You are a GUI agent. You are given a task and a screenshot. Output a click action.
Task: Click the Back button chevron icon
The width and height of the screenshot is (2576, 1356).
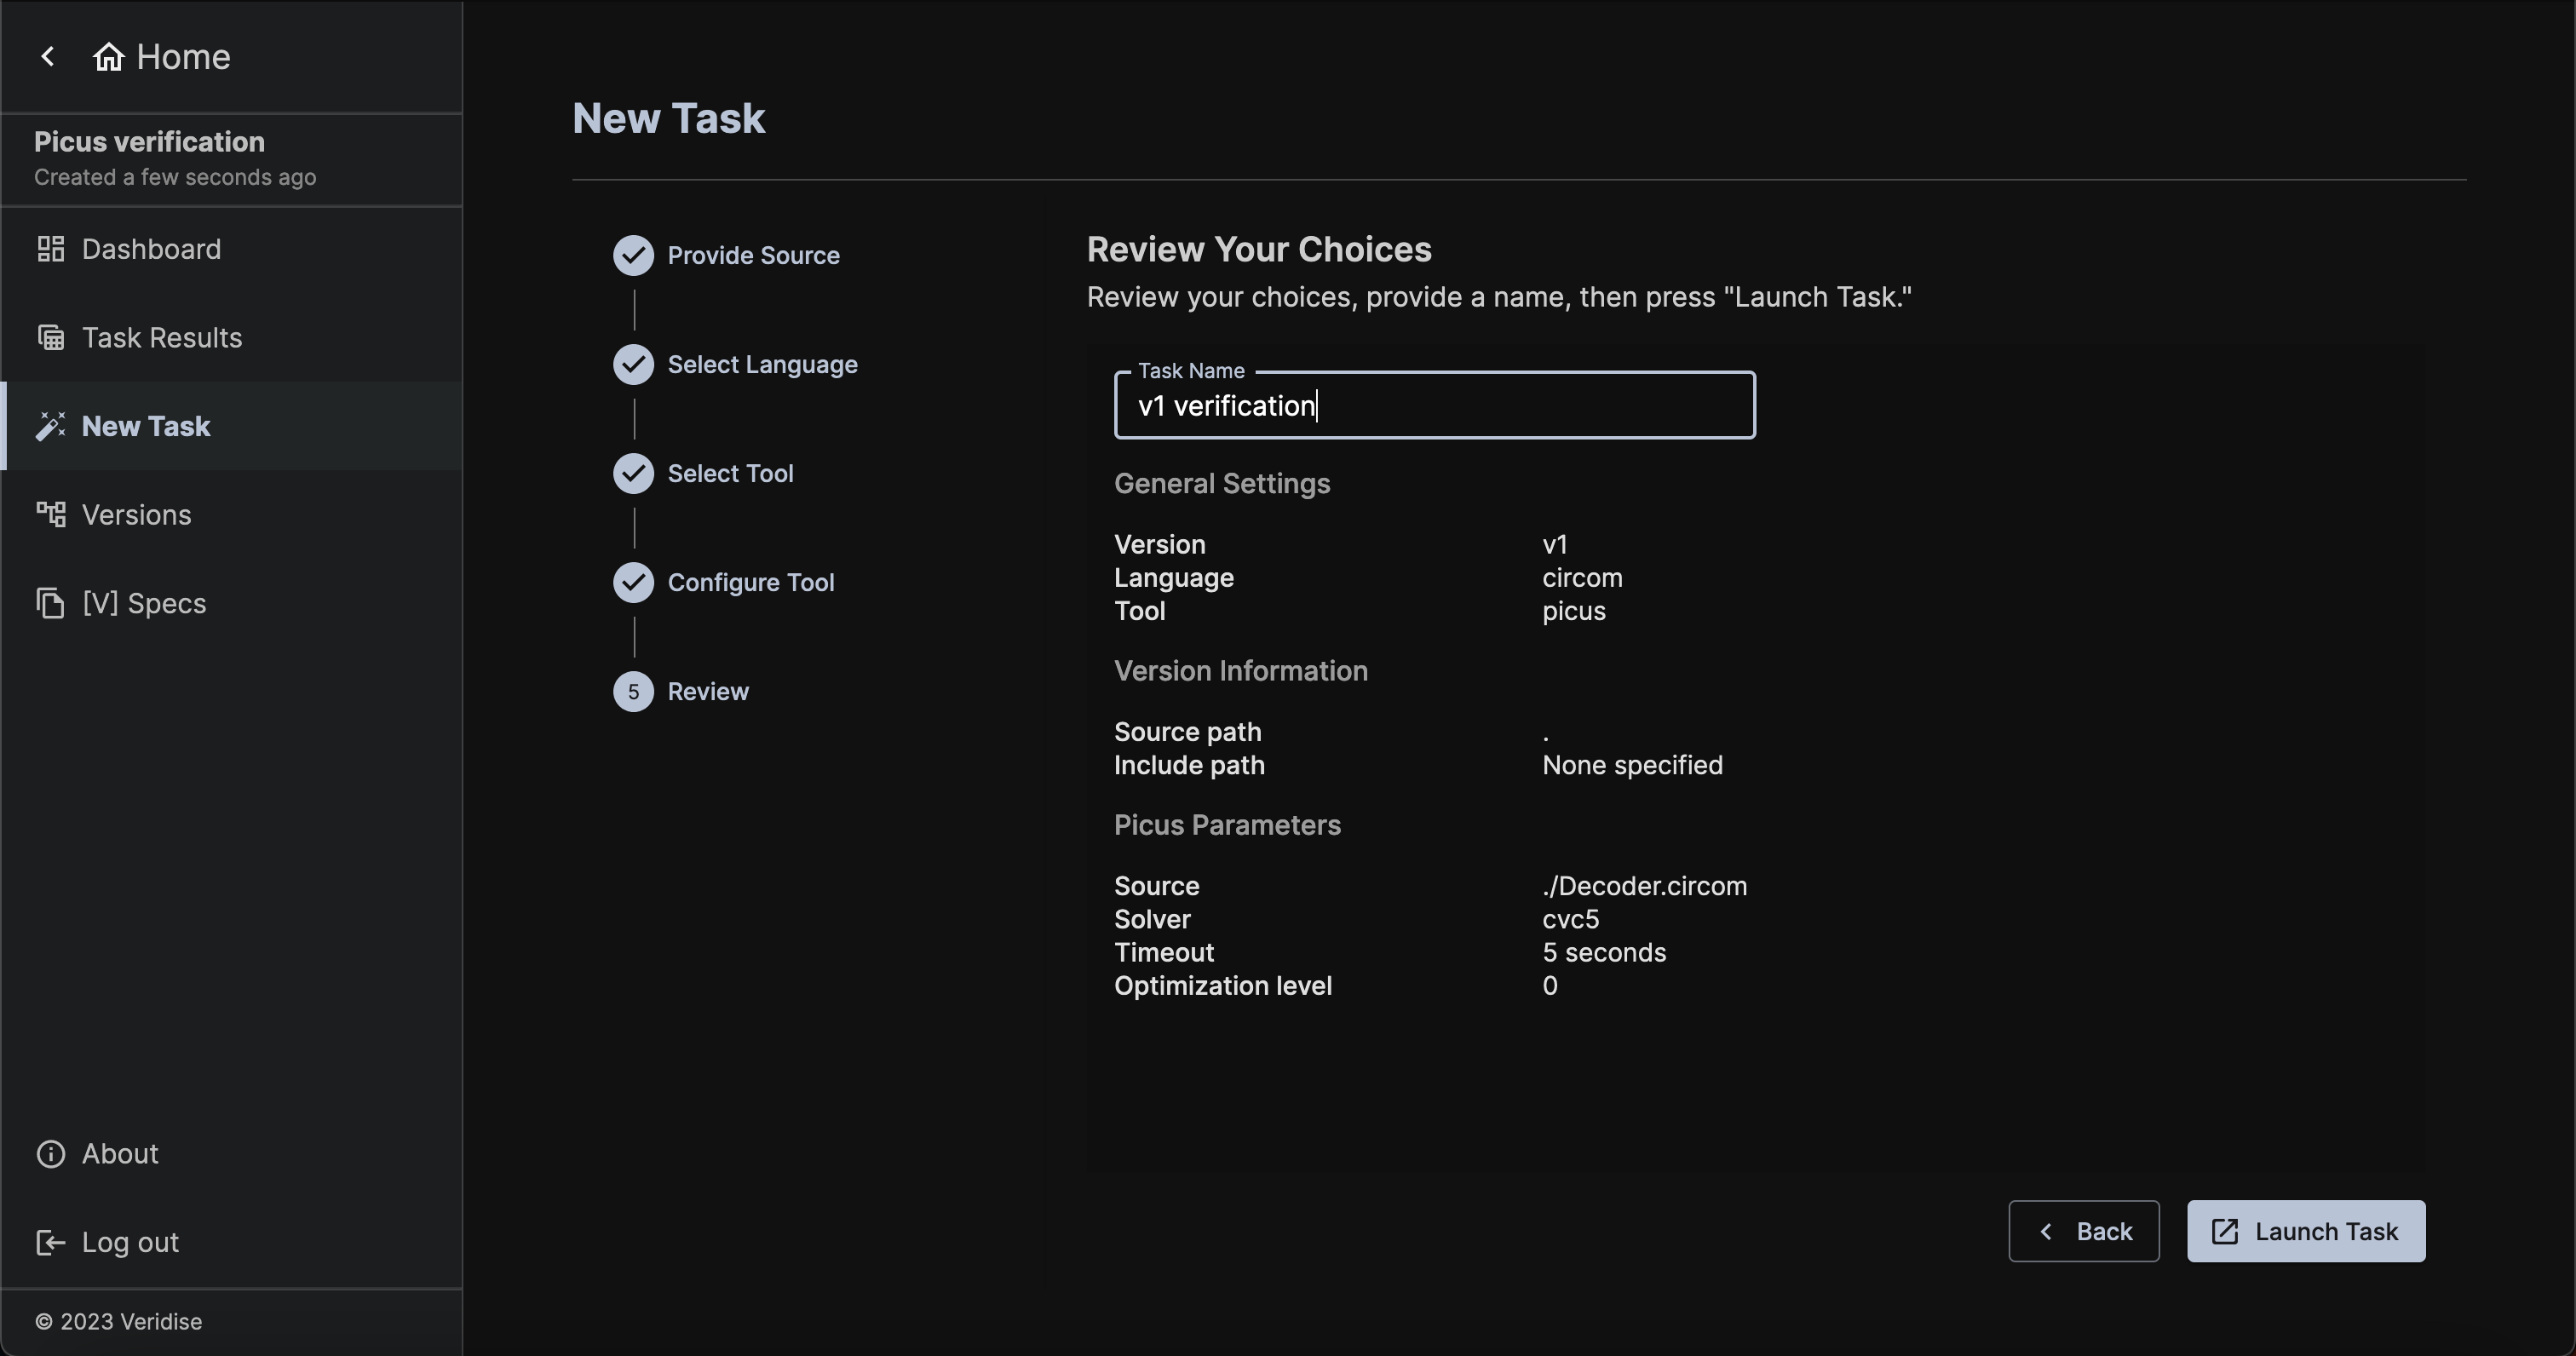(x=2045, y=1232)
